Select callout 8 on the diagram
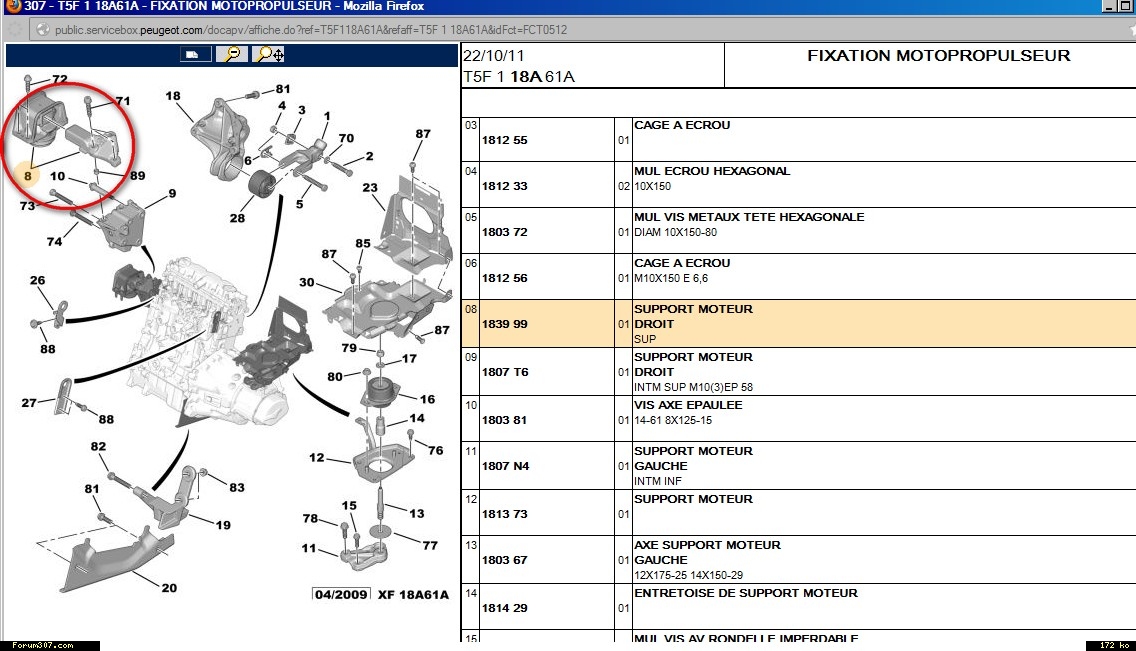This screenshot has height=651, width=1136. coord(28,175)
